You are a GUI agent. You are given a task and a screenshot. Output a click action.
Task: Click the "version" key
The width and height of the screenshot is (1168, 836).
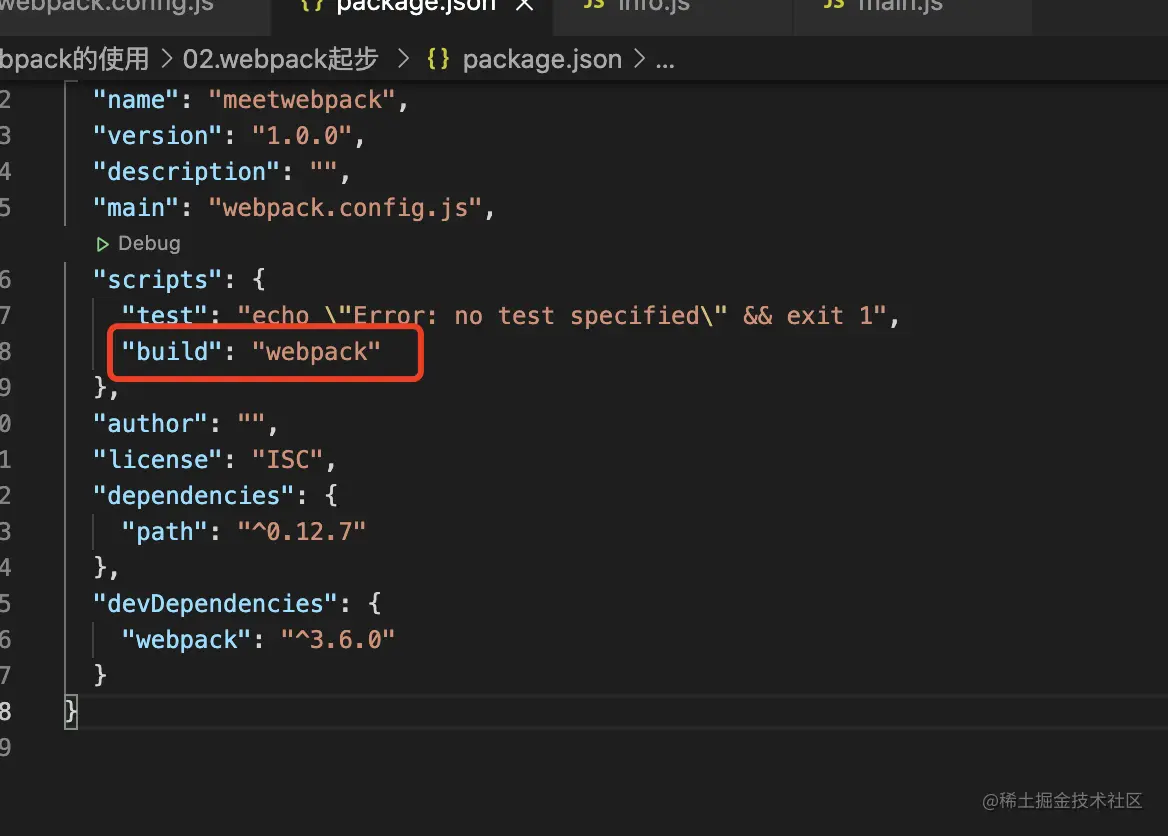(x=158, y=136)
